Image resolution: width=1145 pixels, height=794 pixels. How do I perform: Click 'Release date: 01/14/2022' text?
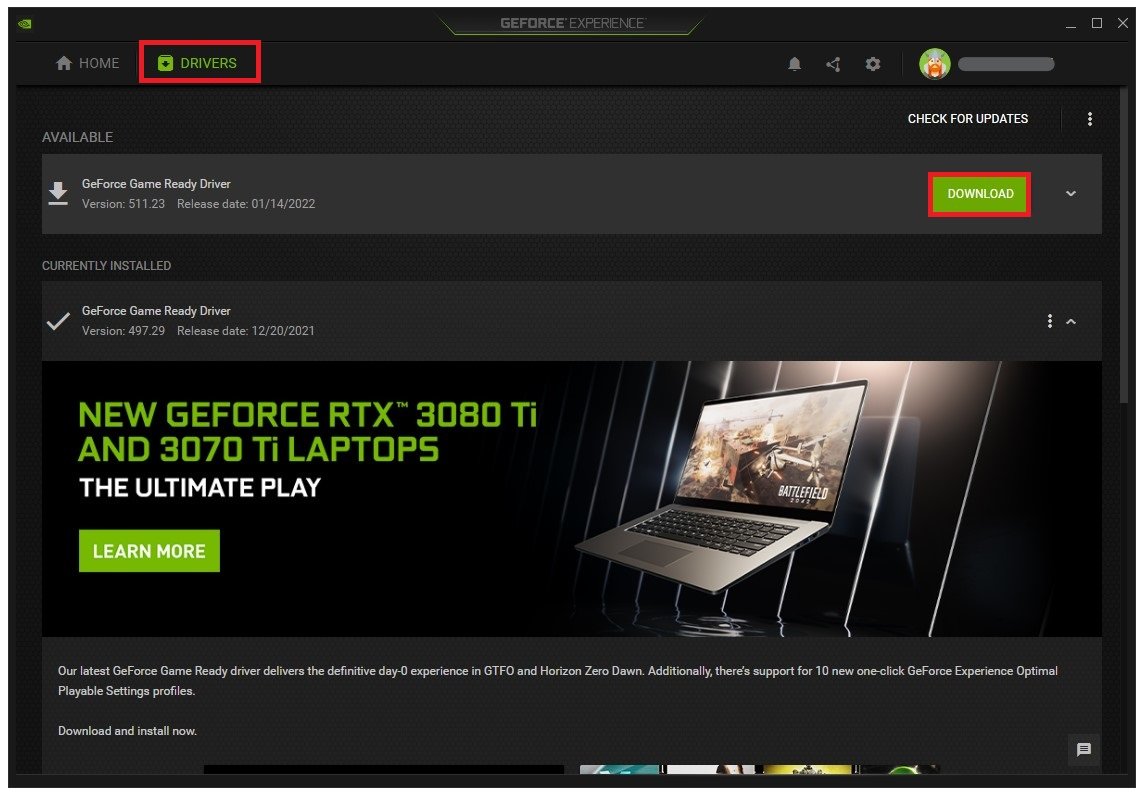point(246,204)
